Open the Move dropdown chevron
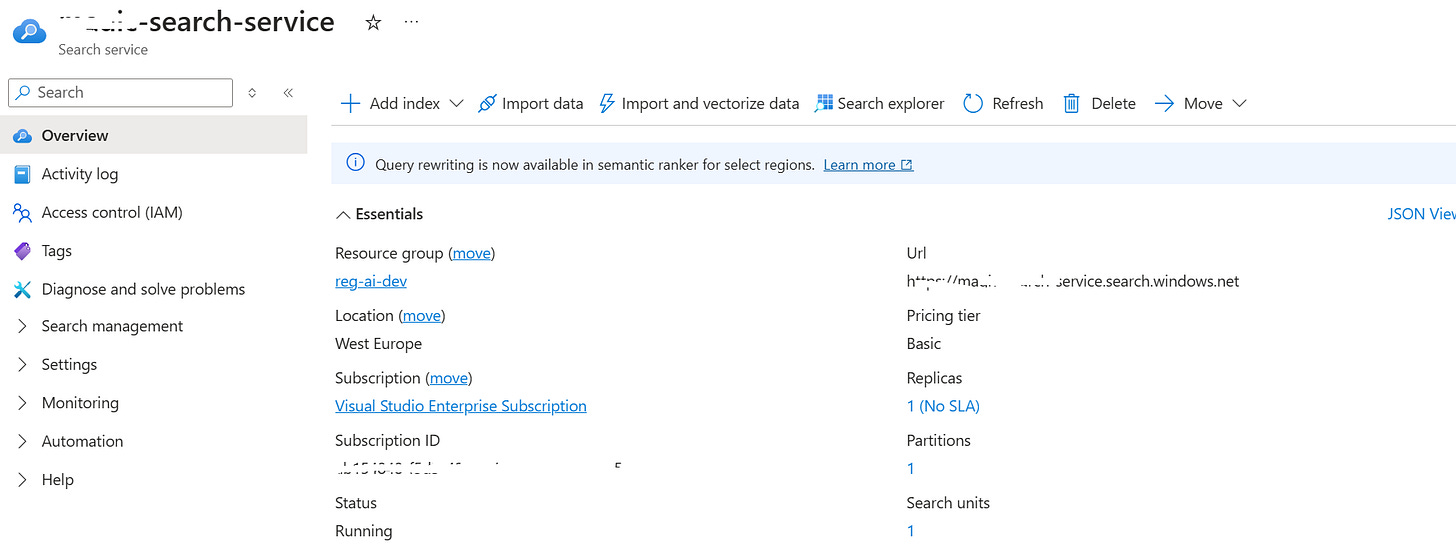Screen dimensions: 1456x558 pyautogui.click(x=1239, y=103)
